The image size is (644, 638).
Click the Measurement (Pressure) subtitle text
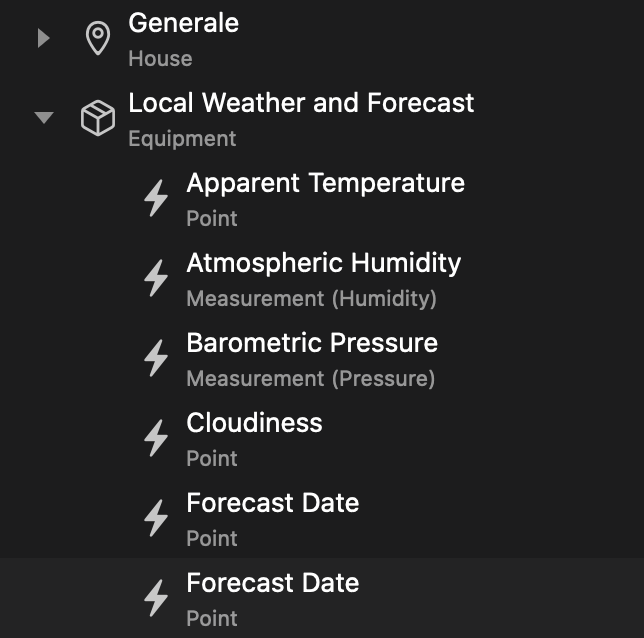pos(310,379)
